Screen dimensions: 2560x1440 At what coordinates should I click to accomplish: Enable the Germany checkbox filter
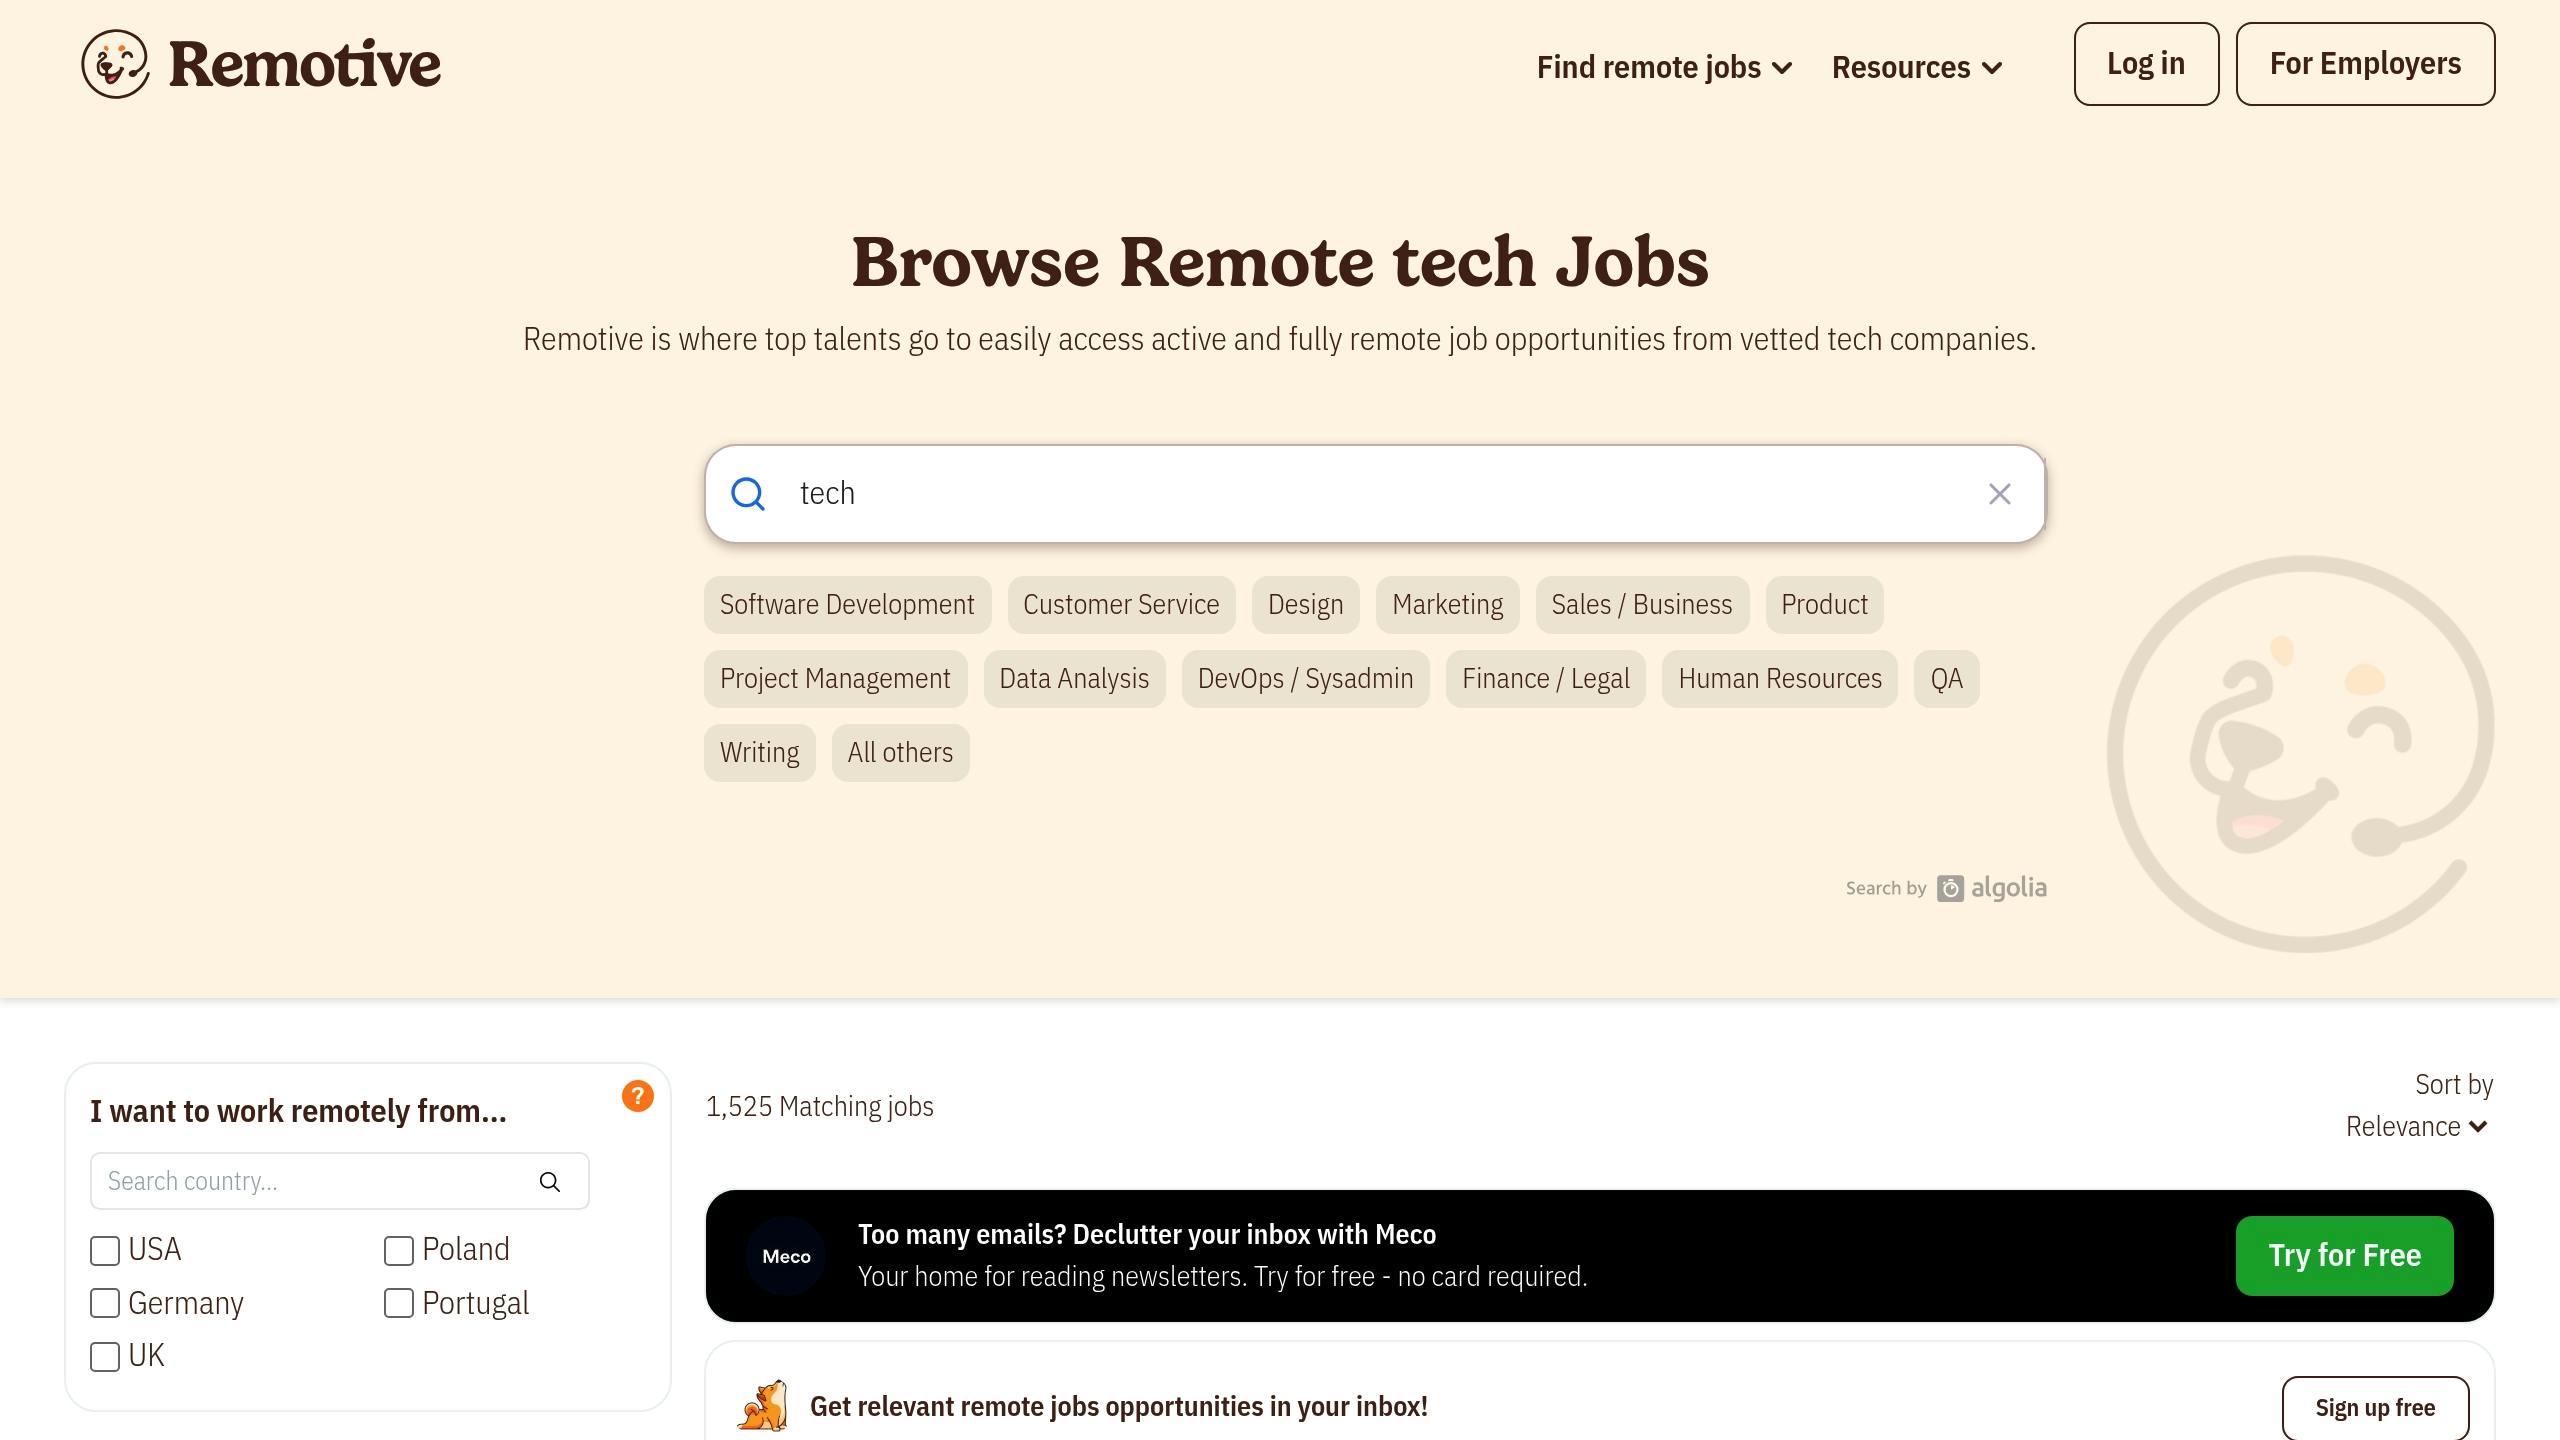105,1303
